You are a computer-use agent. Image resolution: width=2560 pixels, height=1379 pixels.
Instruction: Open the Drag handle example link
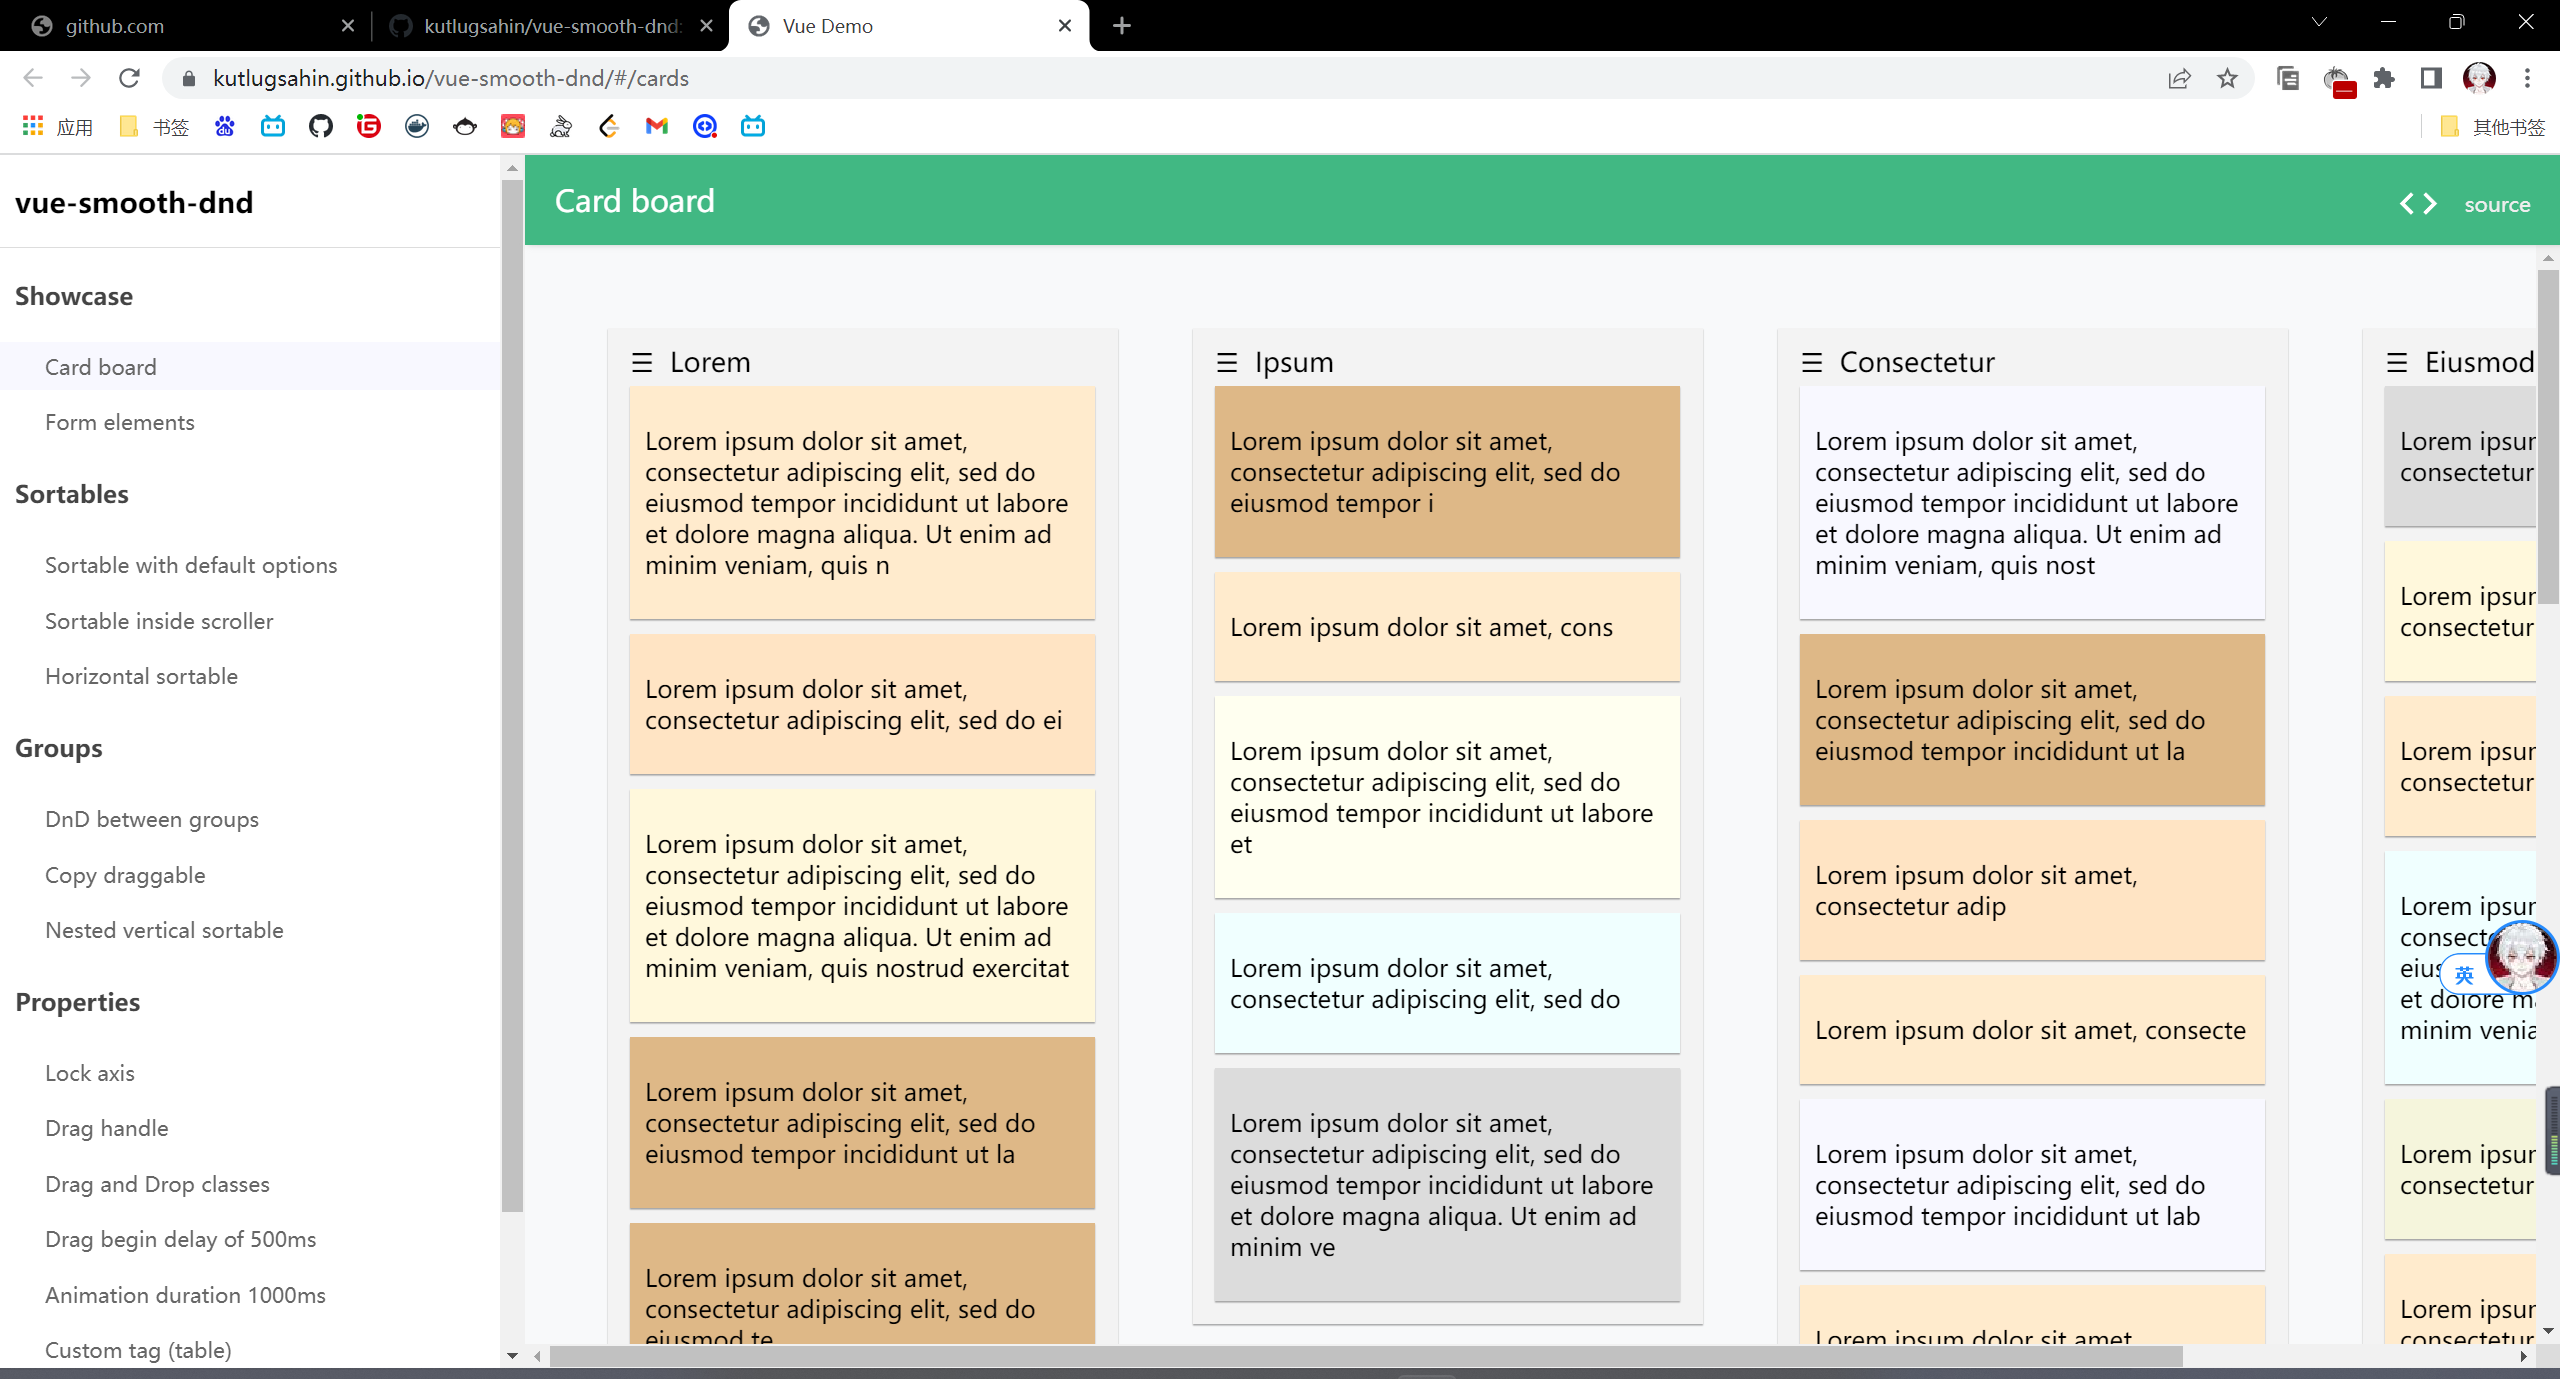coord(107,1128)
